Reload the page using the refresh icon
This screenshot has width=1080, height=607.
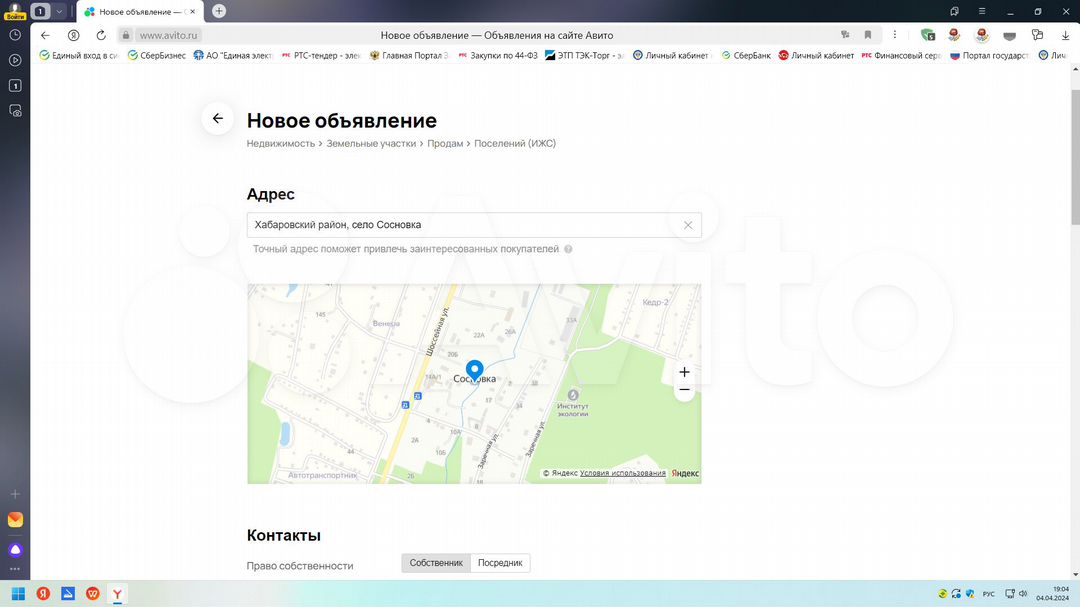pos(101,35)
